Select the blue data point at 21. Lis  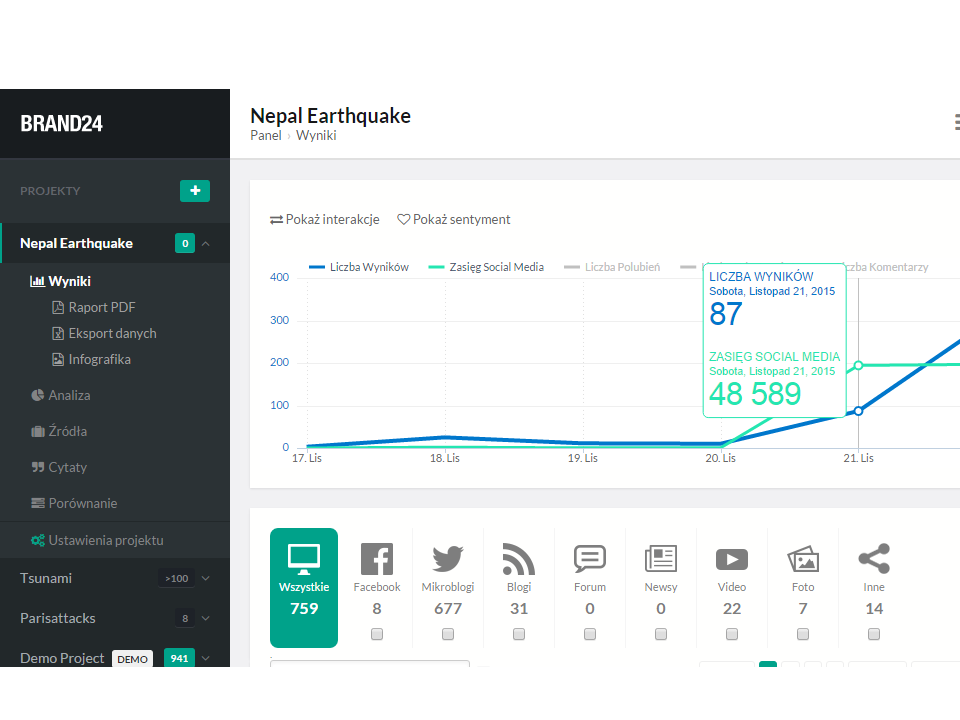pyautogui.click(x=858, y=411)
